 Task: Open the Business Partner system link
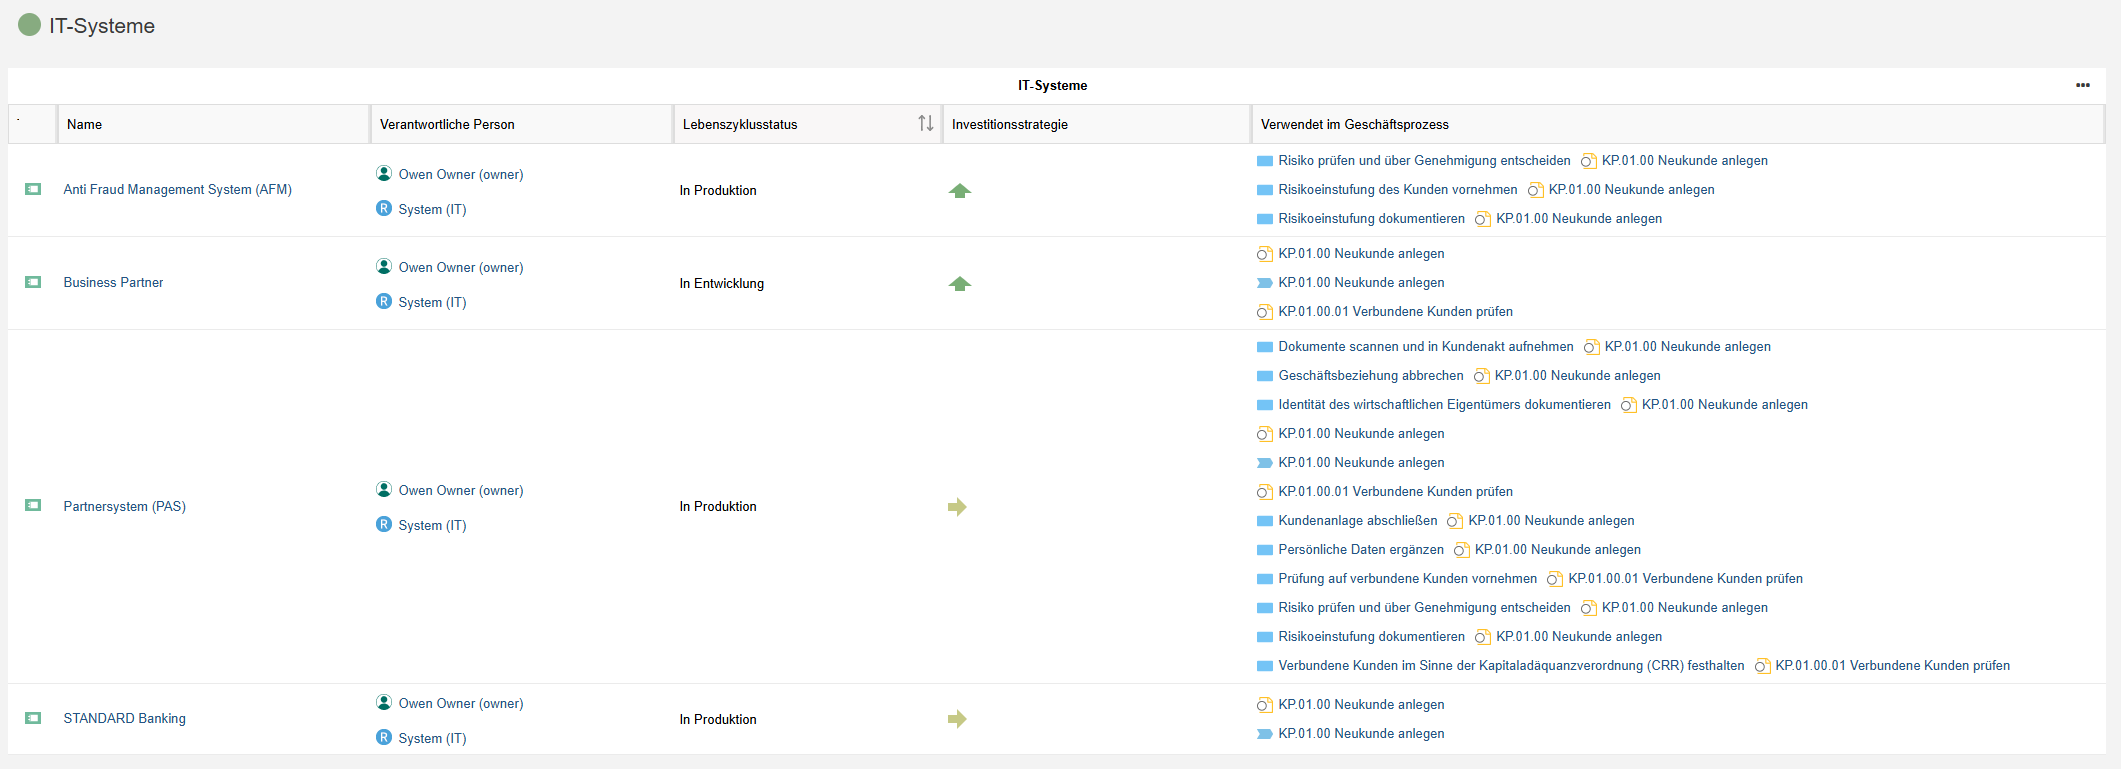(x=113, y=282)
